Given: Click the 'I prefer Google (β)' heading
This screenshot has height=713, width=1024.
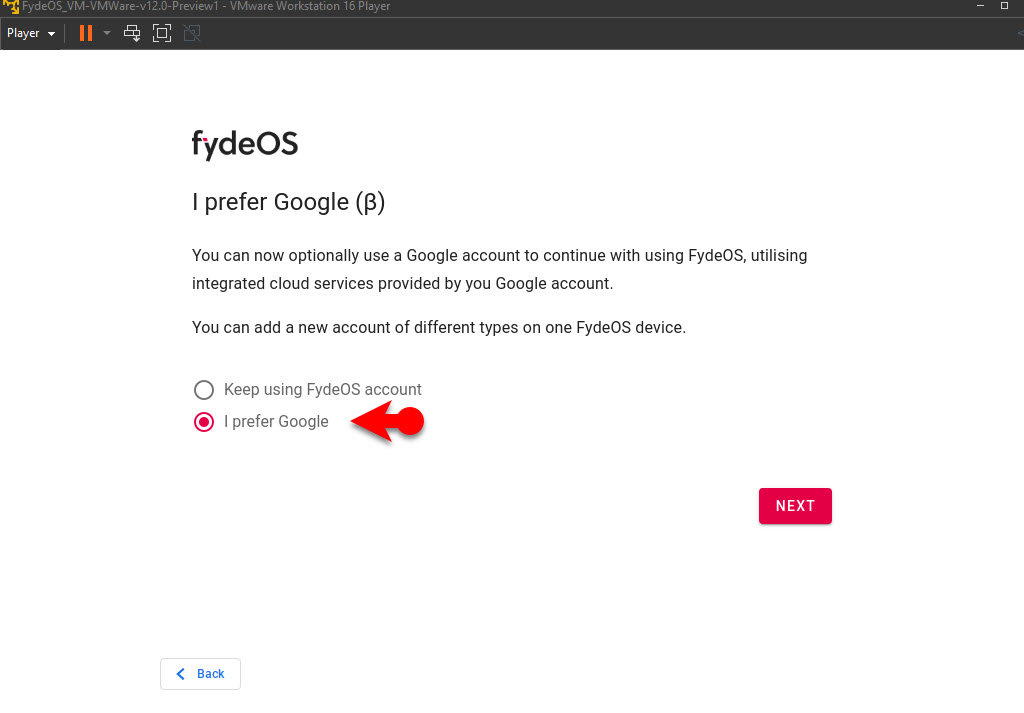Looking at the screenshot, I should point(289,202).
